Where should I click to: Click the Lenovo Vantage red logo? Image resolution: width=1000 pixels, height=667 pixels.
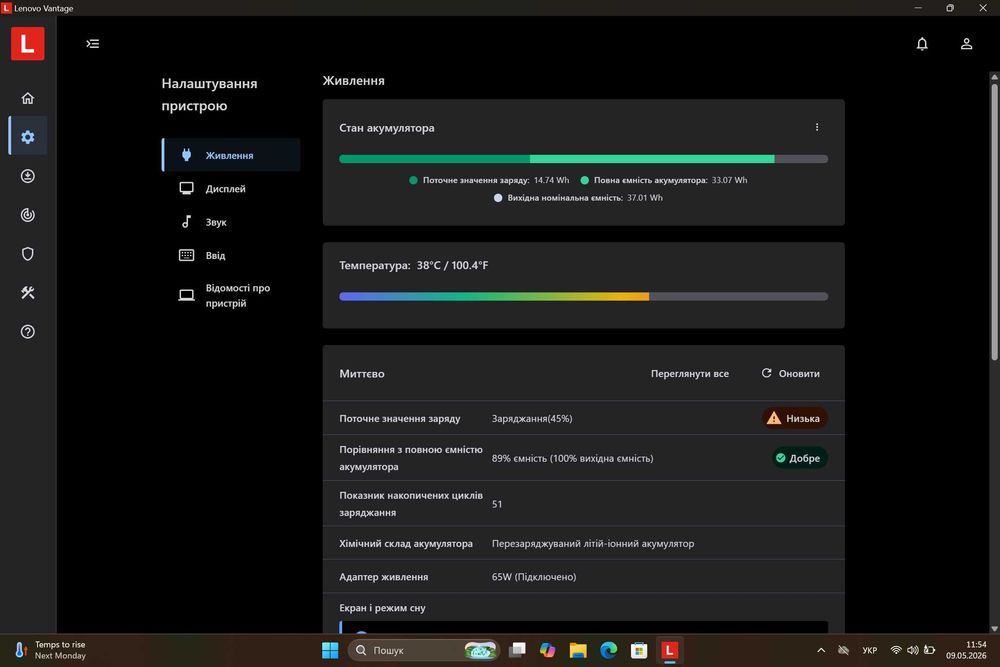point(27,43)
